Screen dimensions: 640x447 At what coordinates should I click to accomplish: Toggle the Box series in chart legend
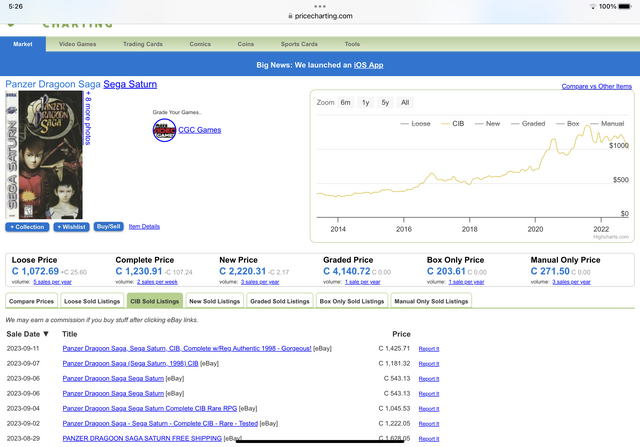[568, 124]
